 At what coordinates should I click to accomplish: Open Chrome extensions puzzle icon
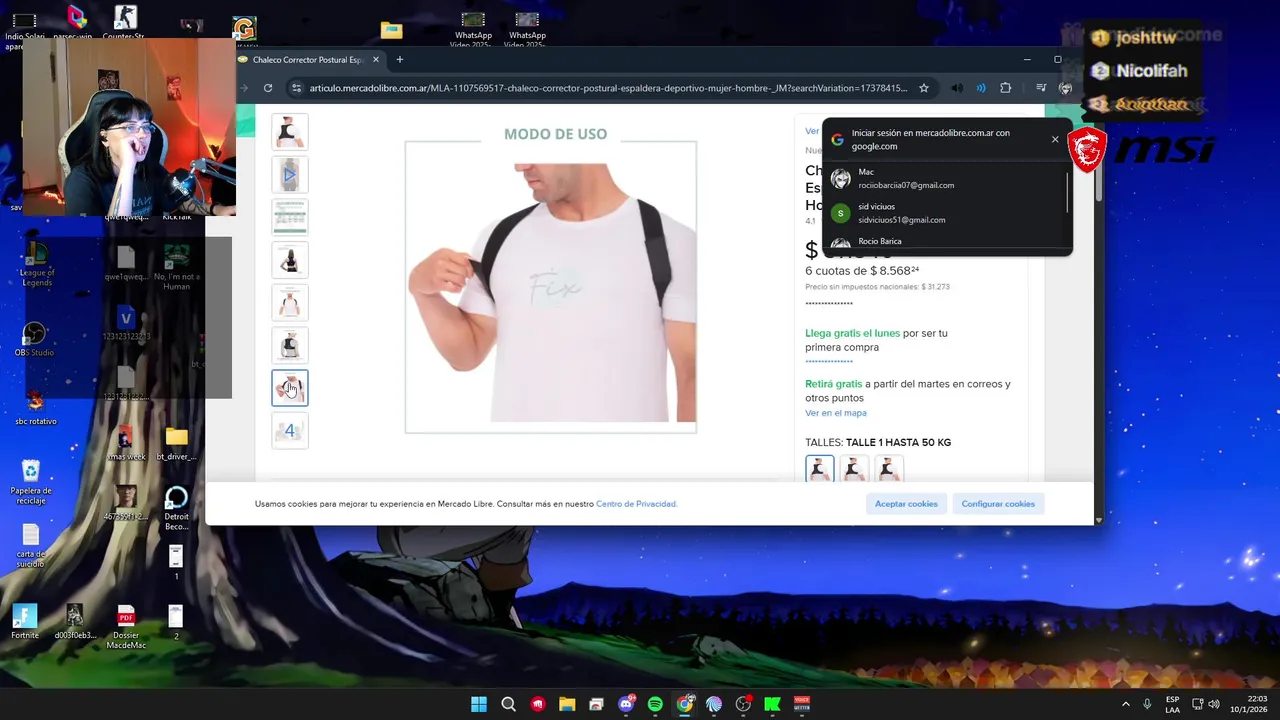1005,88
